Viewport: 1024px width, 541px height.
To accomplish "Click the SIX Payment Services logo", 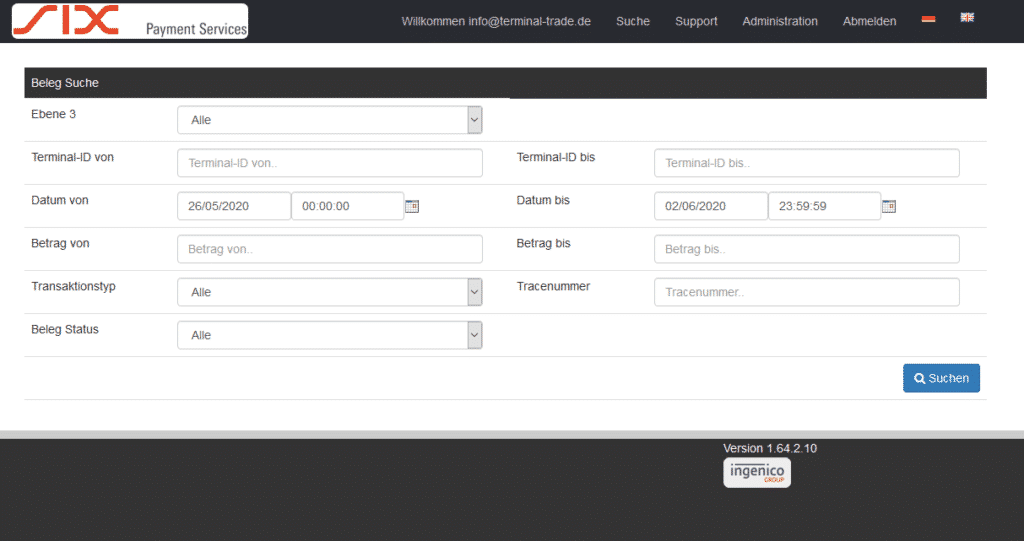I will pyautogui.click(x=130, y=21).
